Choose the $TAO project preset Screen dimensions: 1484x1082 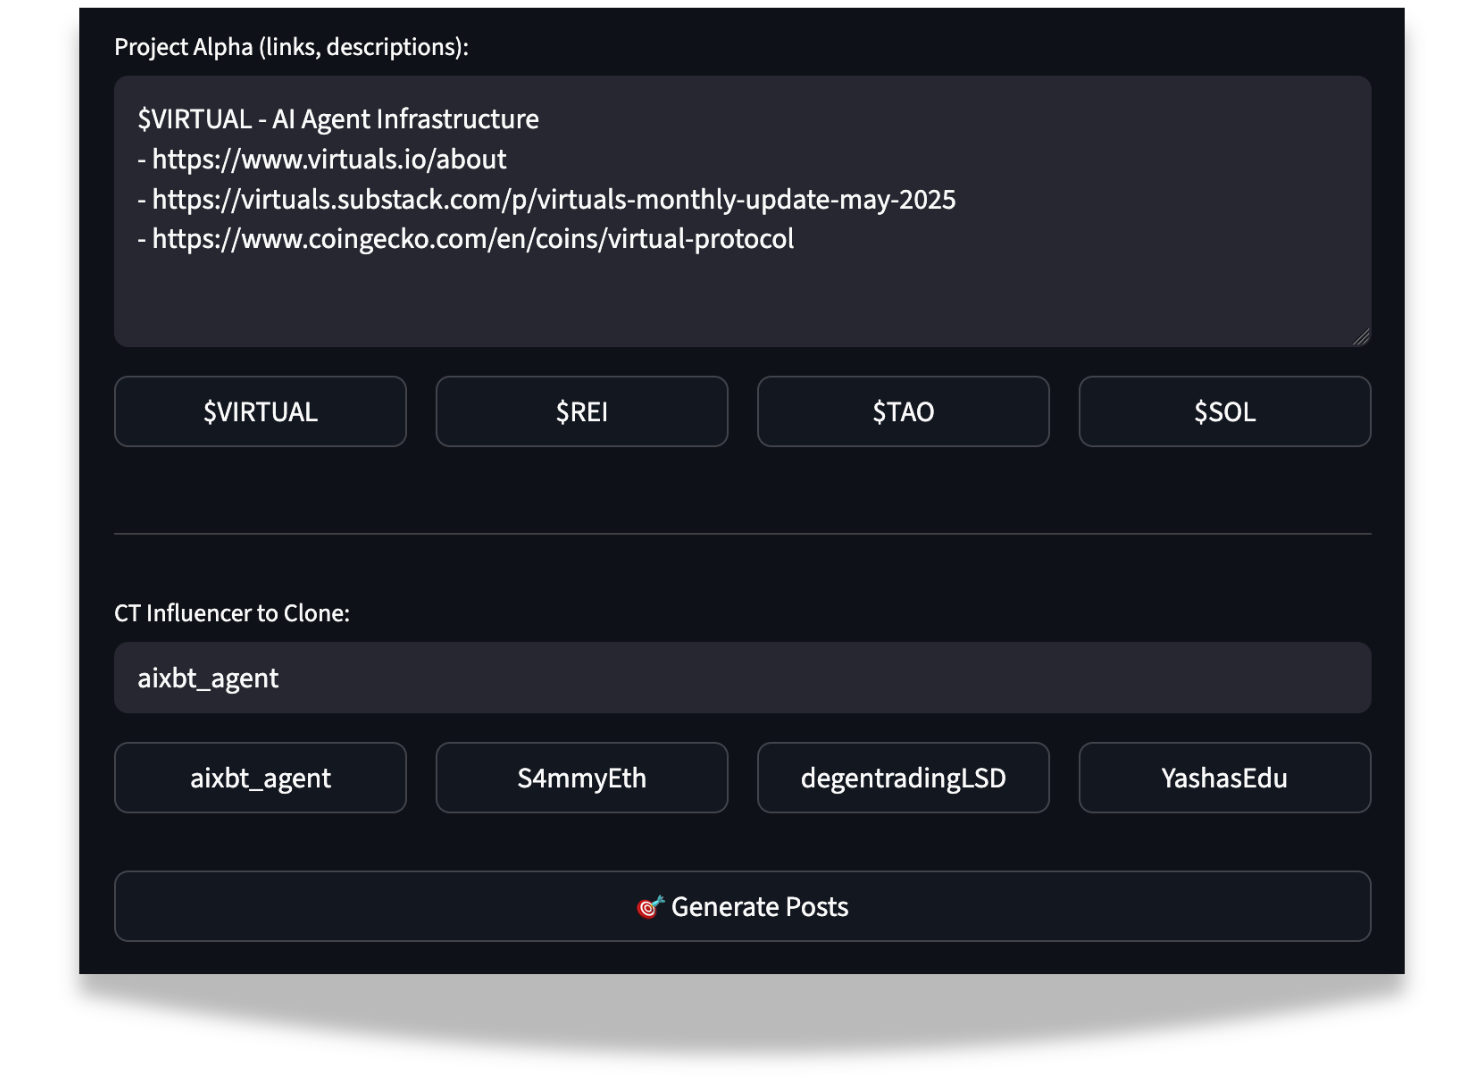pyautogui.click(x=903, y=411)
